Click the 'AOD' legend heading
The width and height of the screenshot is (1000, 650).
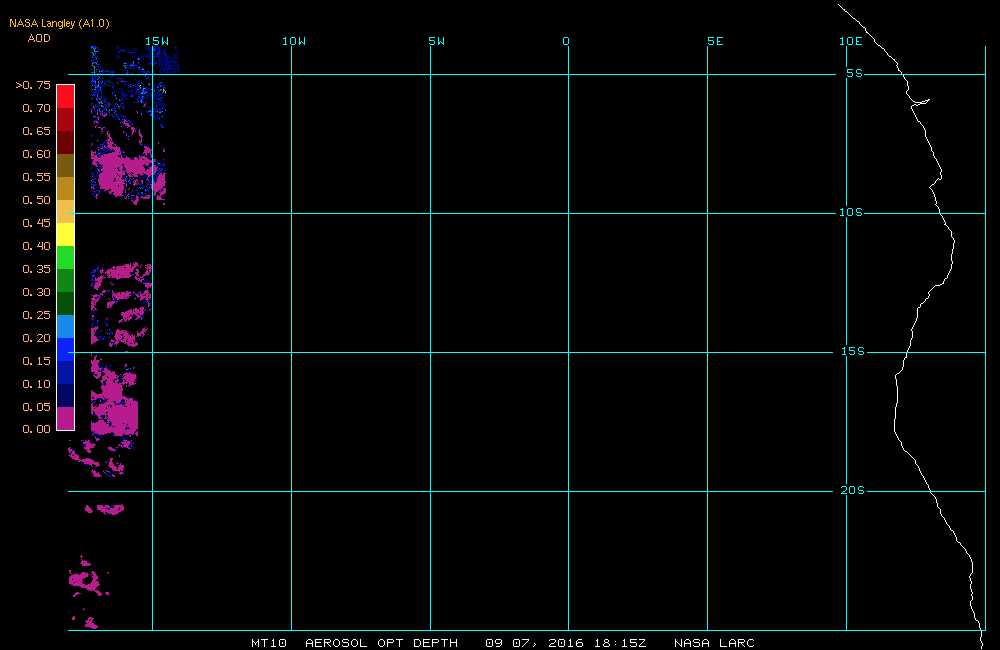(39, 38)
